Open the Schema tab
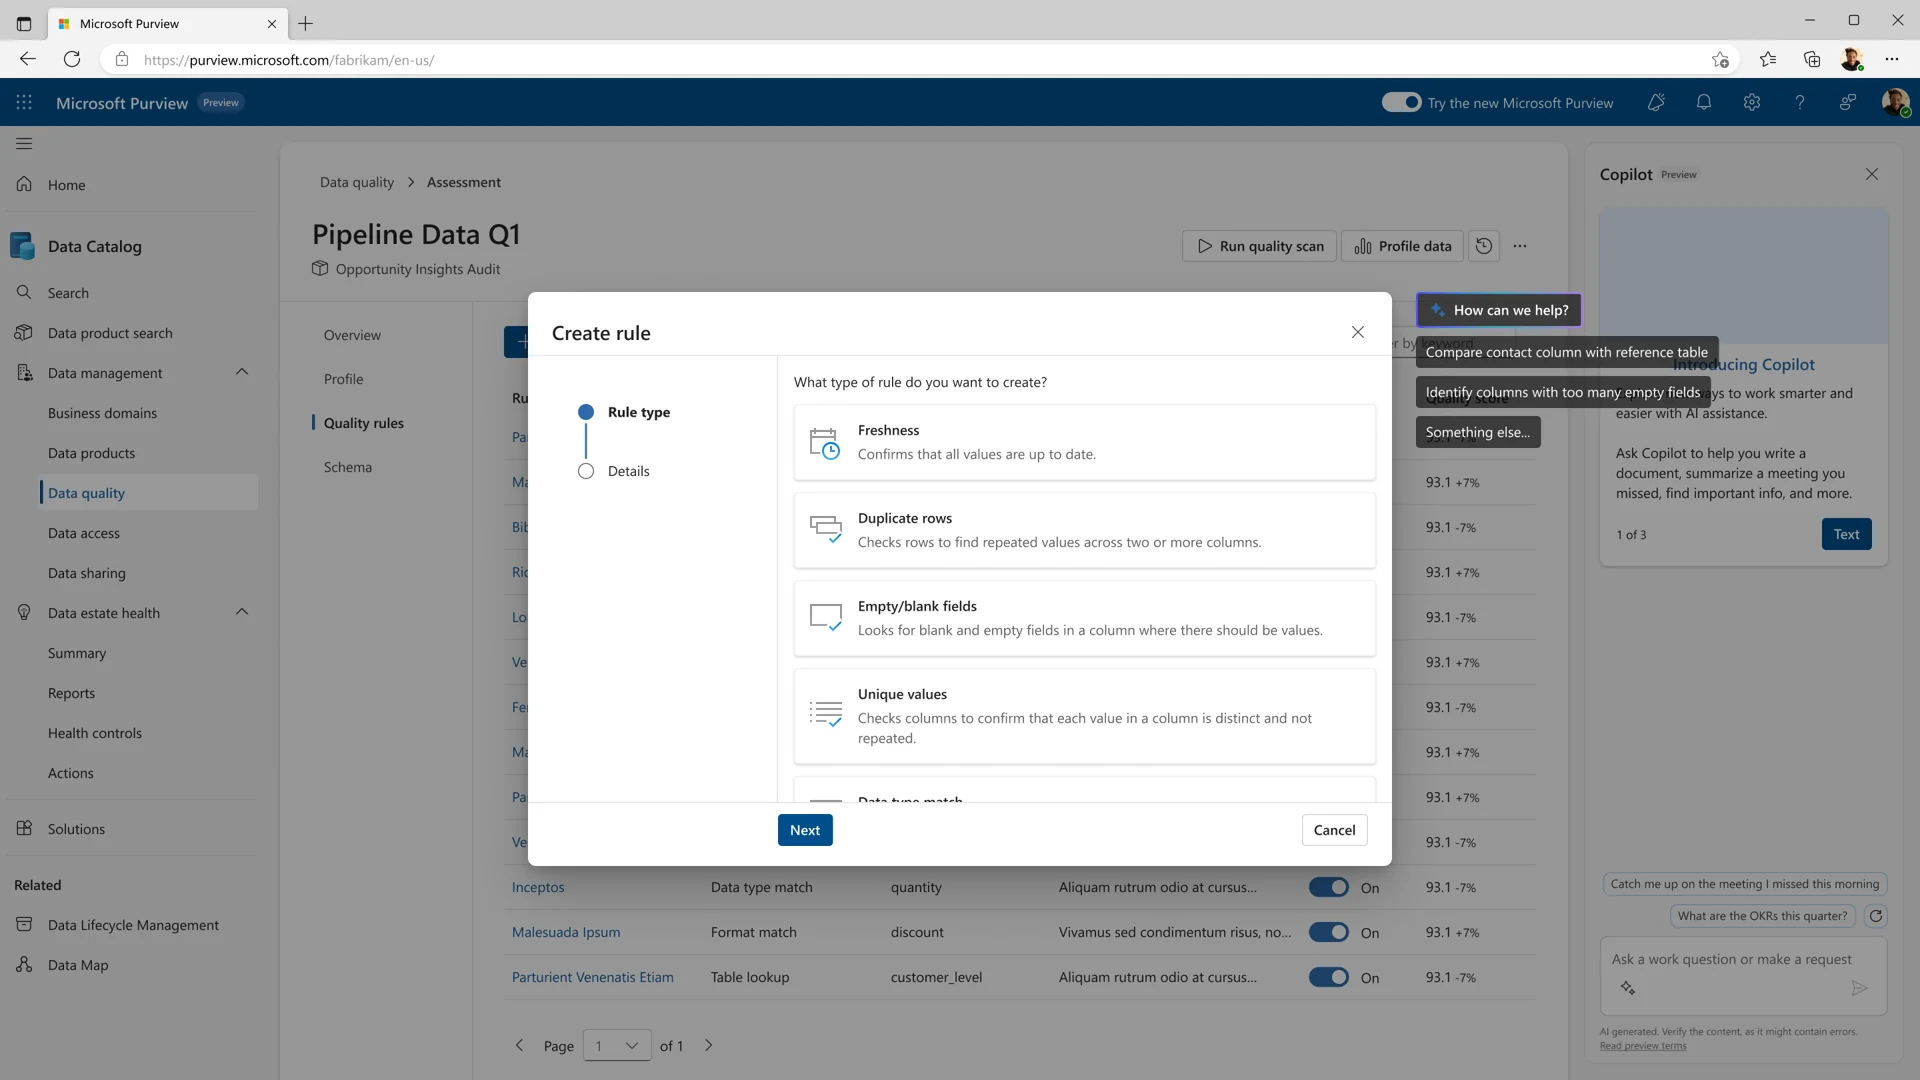This screenshot has height=1080, width=1920. (x=348, y=468)
